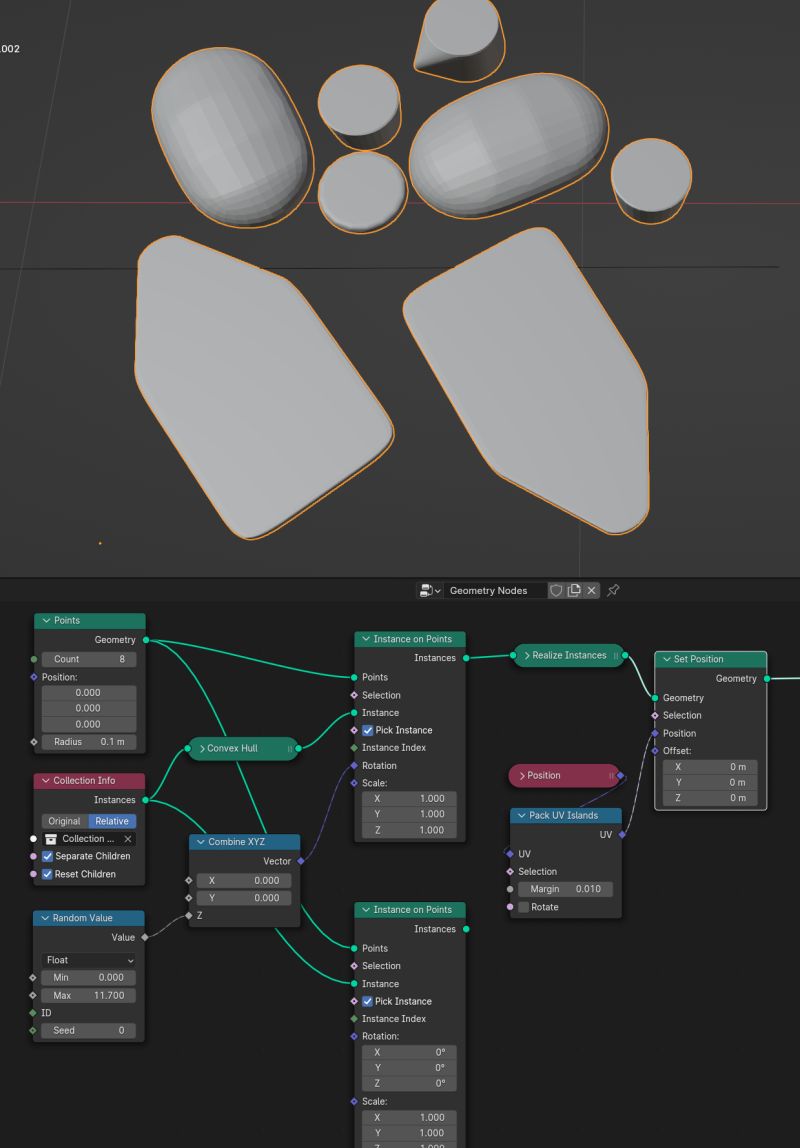Screen dimensions: 800x1148
Task: Collapse the Points node with its header chevron
Action: coord(44,620)
